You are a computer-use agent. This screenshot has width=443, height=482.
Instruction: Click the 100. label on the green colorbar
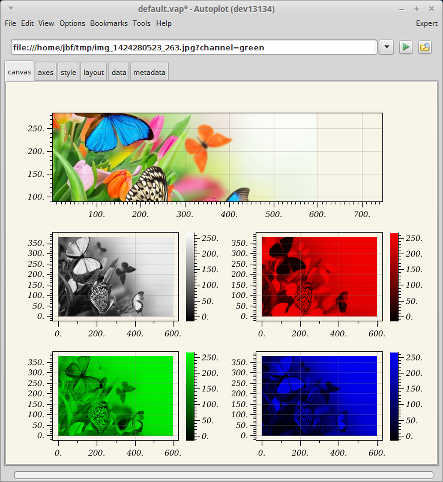(210, 404)
